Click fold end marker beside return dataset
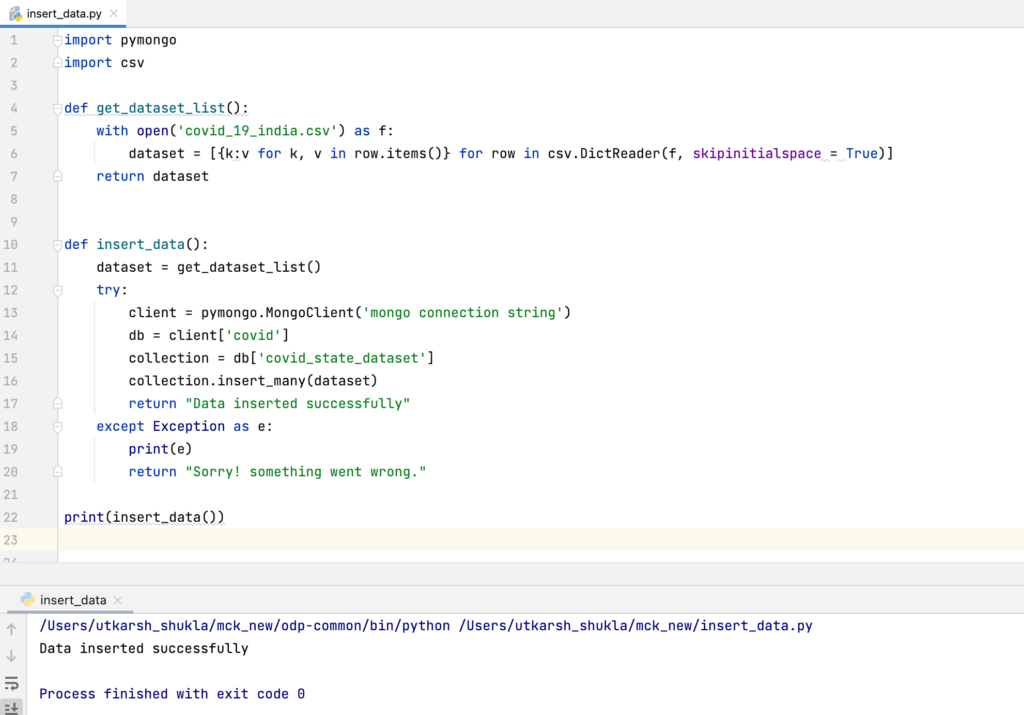 tap(58, 176)
